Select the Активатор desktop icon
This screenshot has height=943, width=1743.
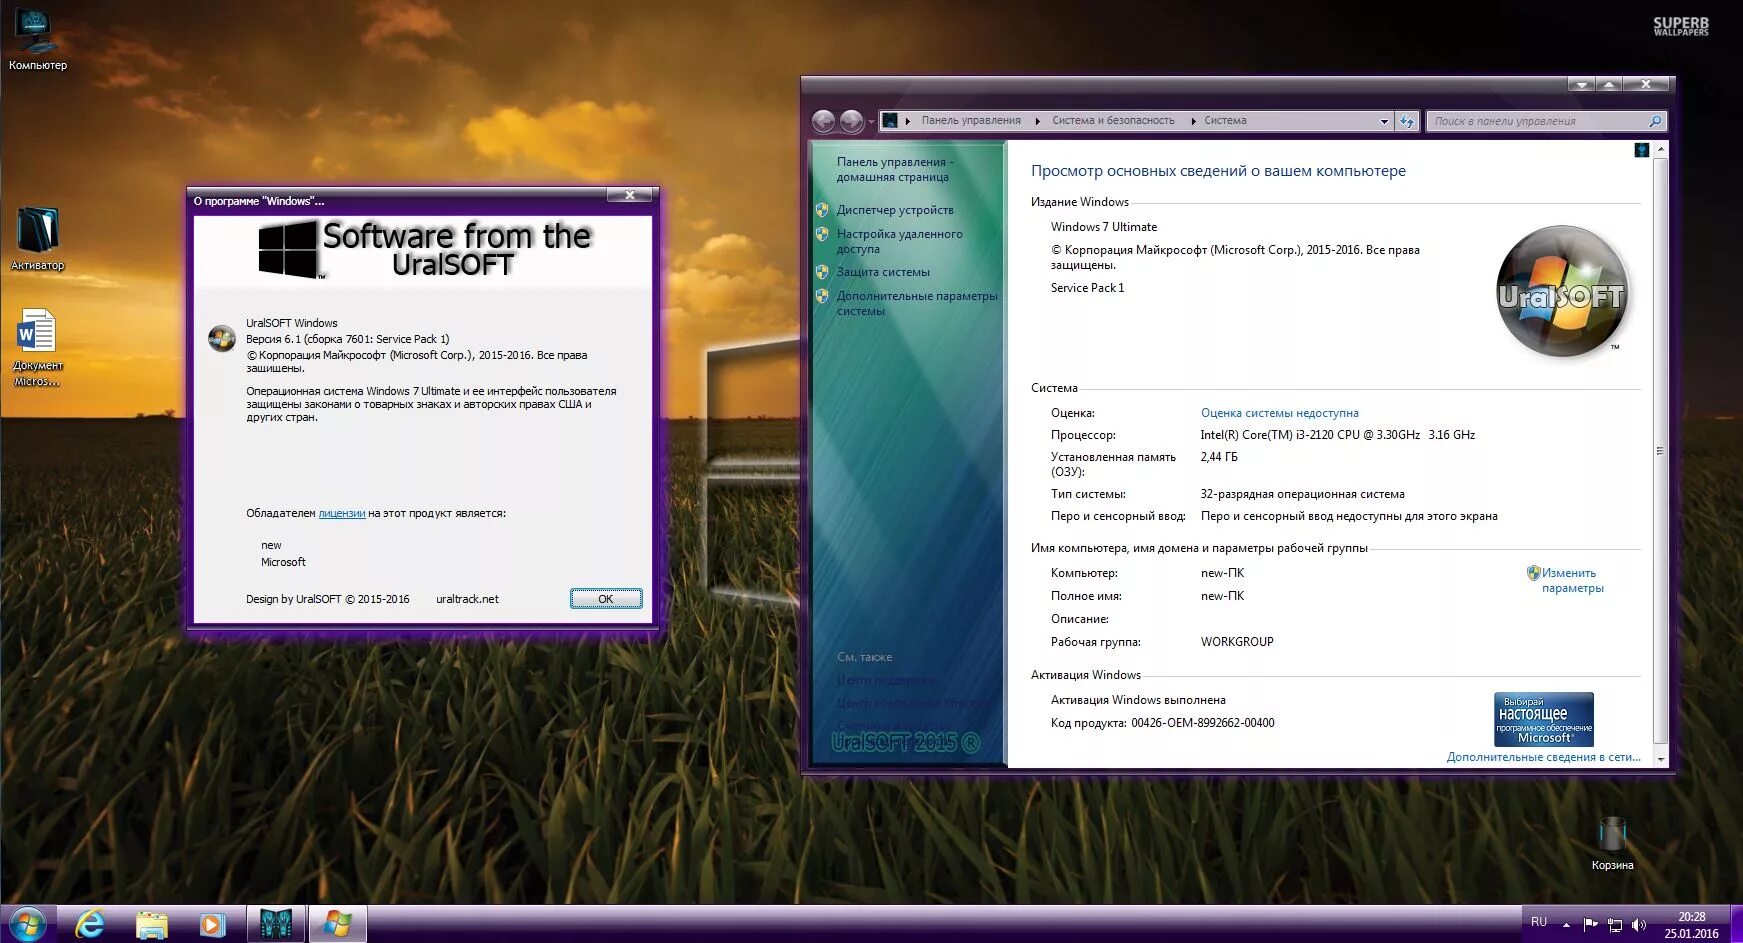pos(37,238)
